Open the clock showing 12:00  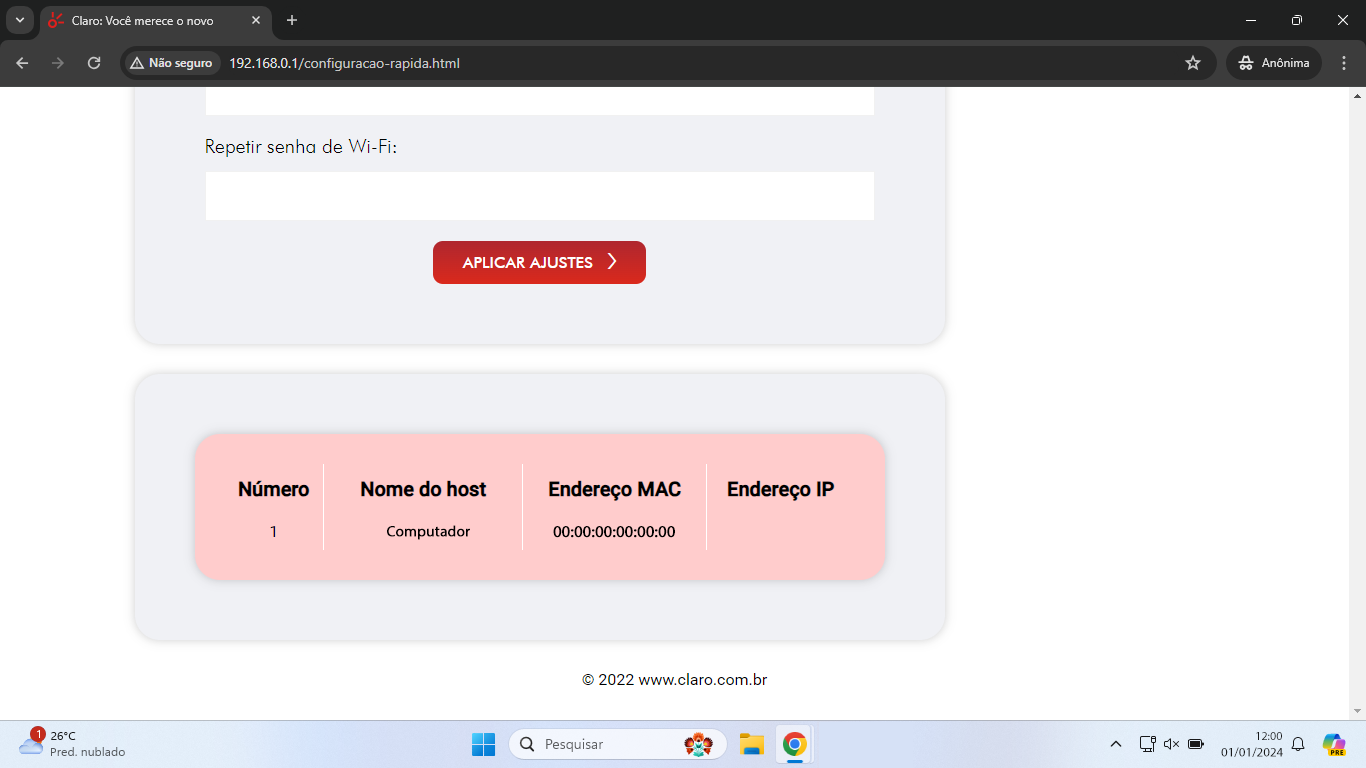[1251, 744]
